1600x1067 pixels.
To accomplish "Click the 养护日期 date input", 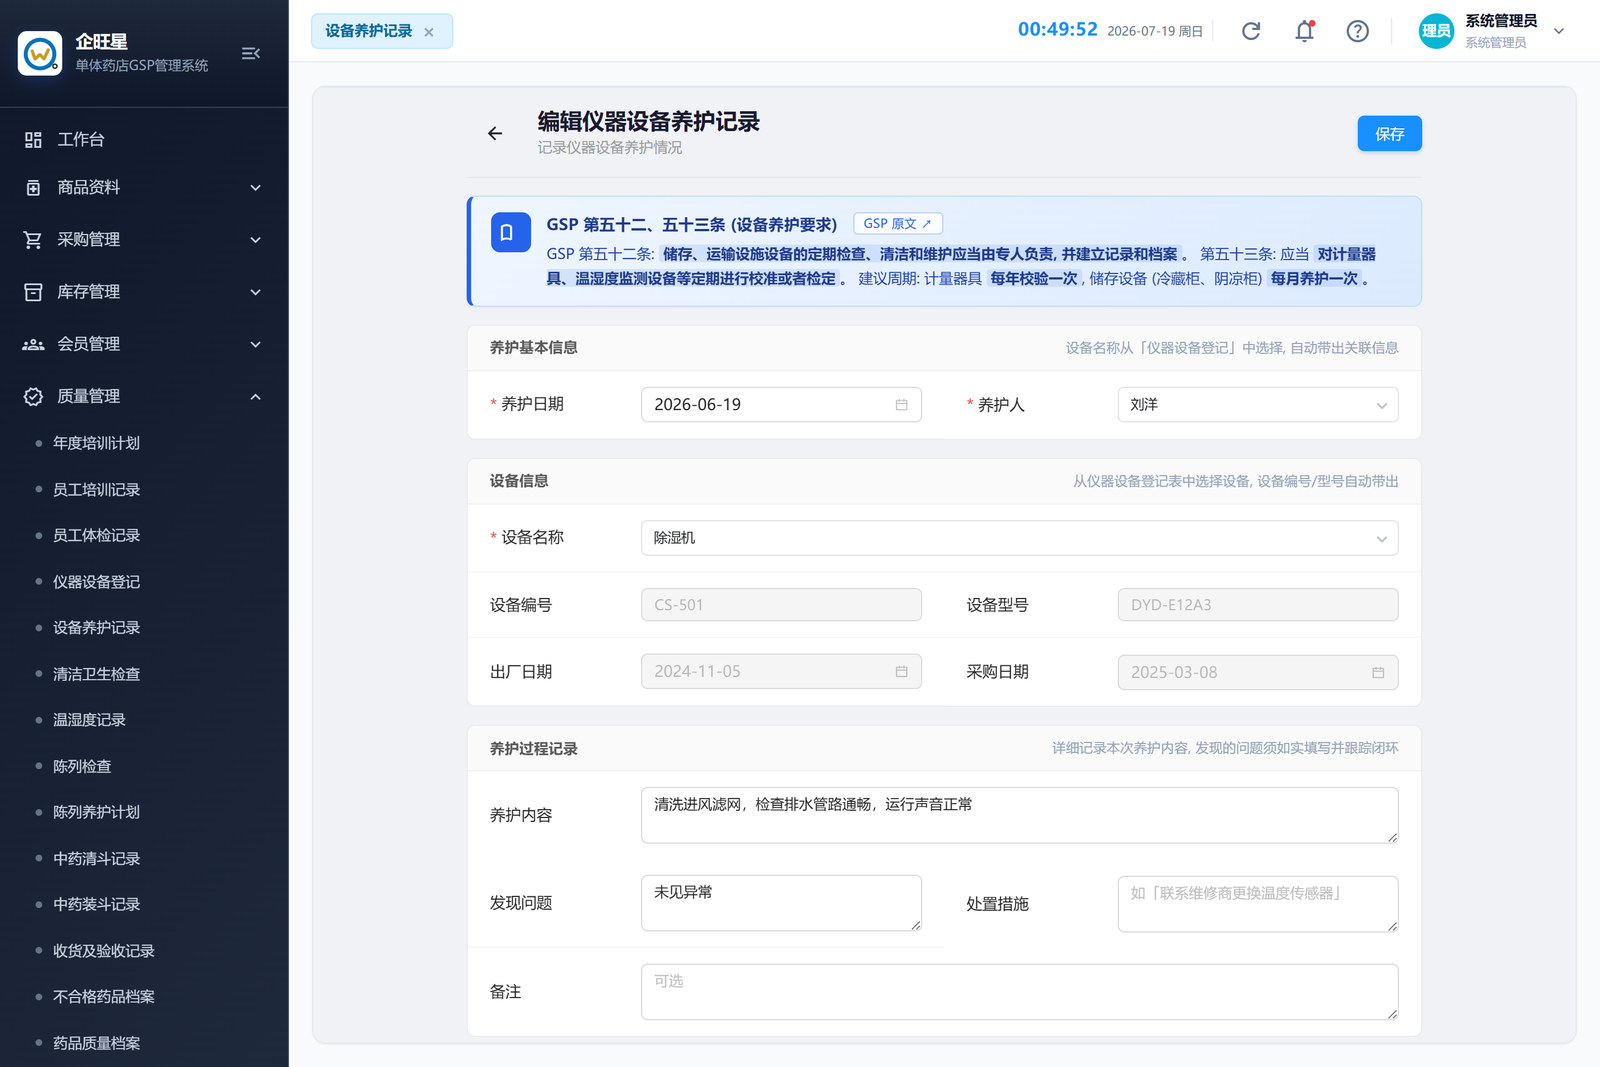I will [781, 405].
